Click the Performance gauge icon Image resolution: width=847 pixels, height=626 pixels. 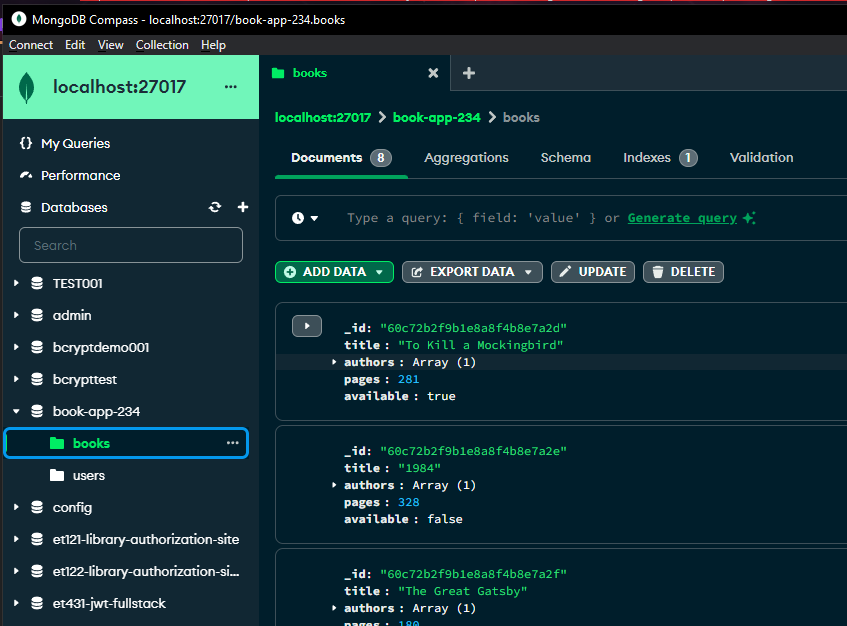(26, 175)
